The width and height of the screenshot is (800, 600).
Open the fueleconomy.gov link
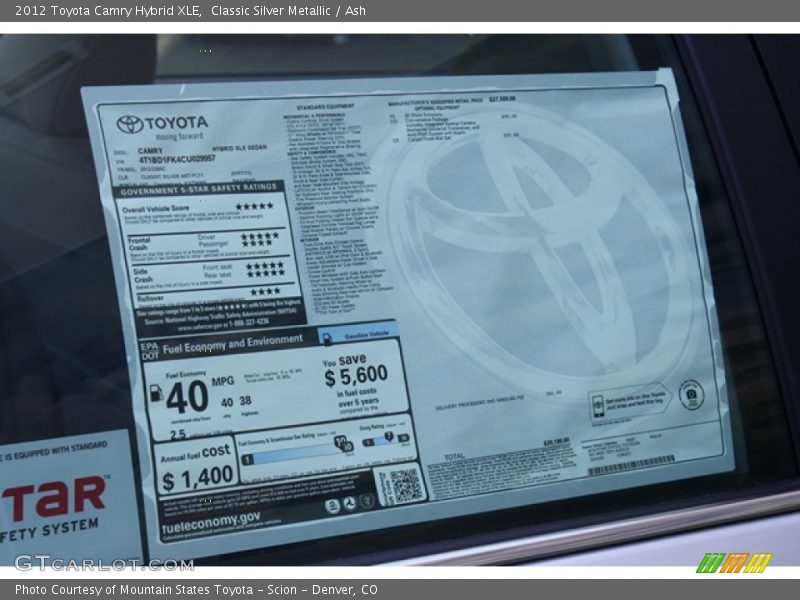click(210, 519)
